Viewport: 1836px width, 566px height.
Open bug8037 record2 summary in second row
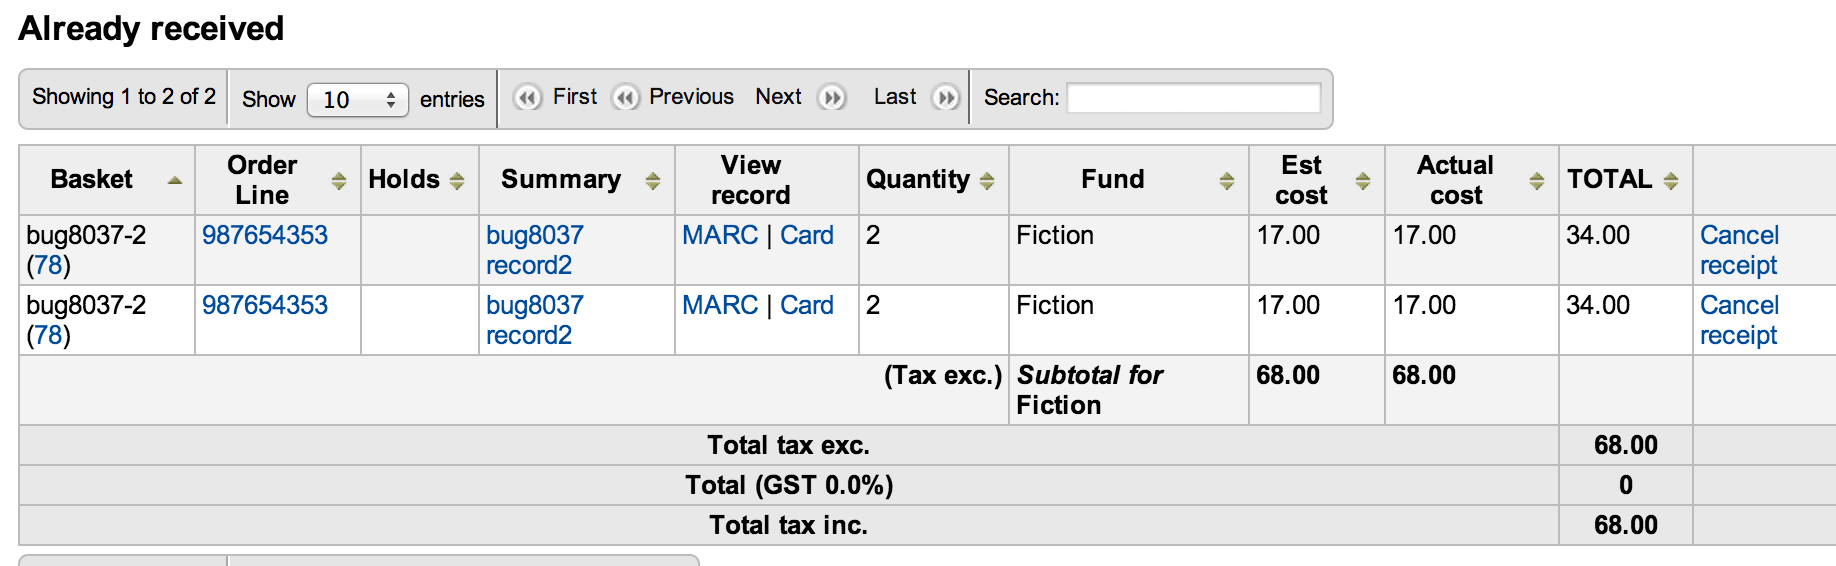(534, 320)
